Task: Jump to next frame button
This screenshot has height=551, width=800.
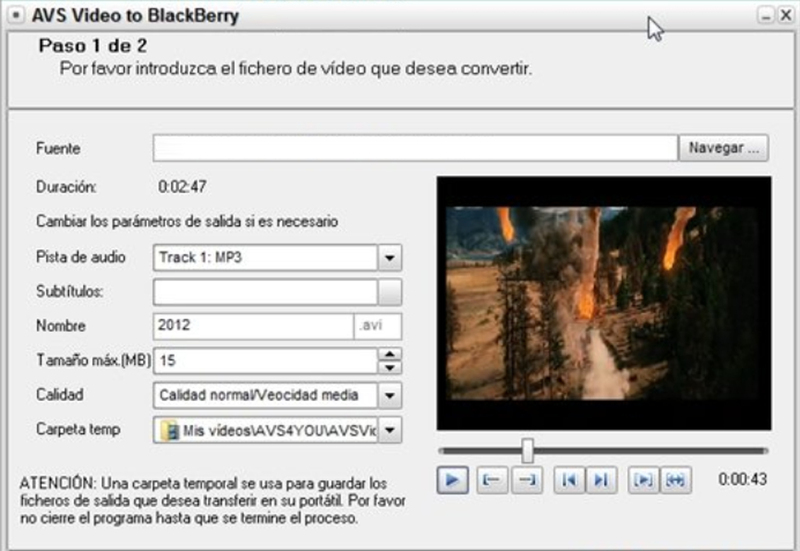Action: click(602, 480)
